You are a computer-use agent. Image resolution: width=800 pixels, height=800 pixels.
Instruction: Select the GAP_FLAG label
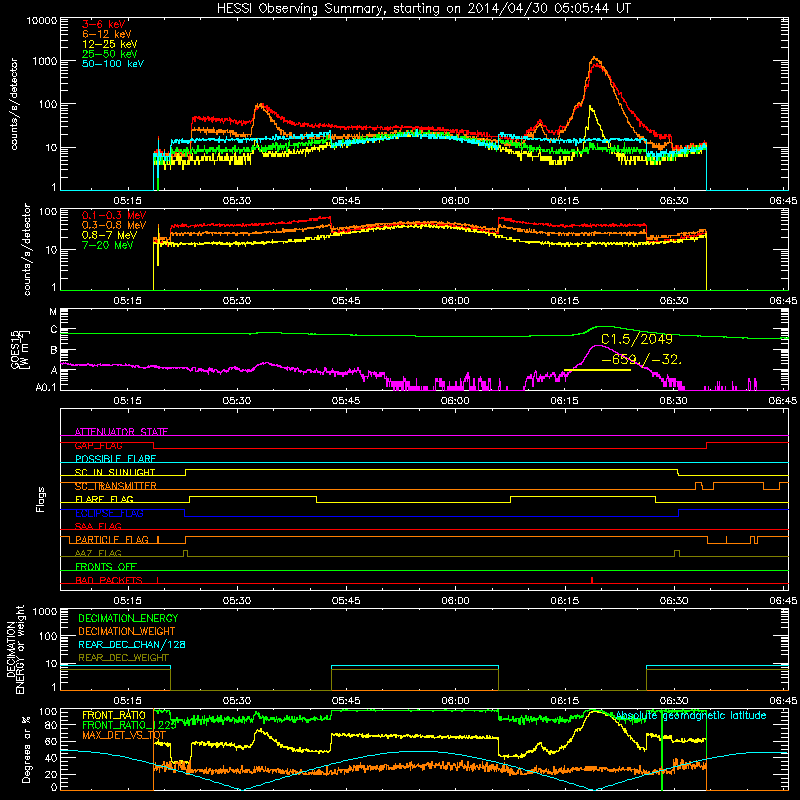(x=98, y=445)
